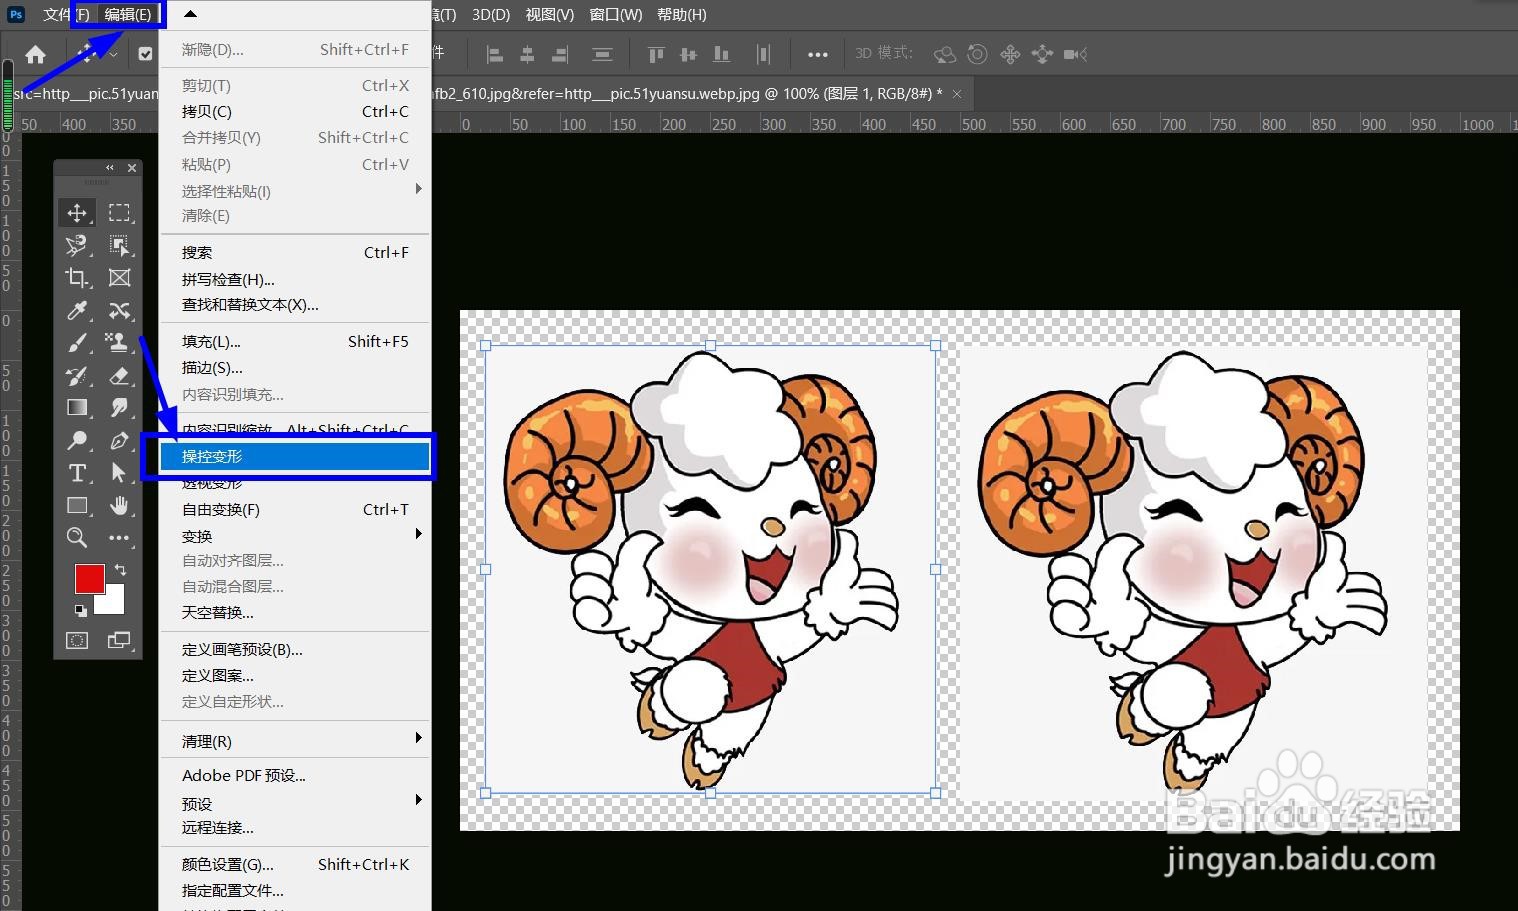Screen dimensions: 1518x911
Task: Click the scroll-up arrow atop Edit menu
Action: tap(190, 14)
